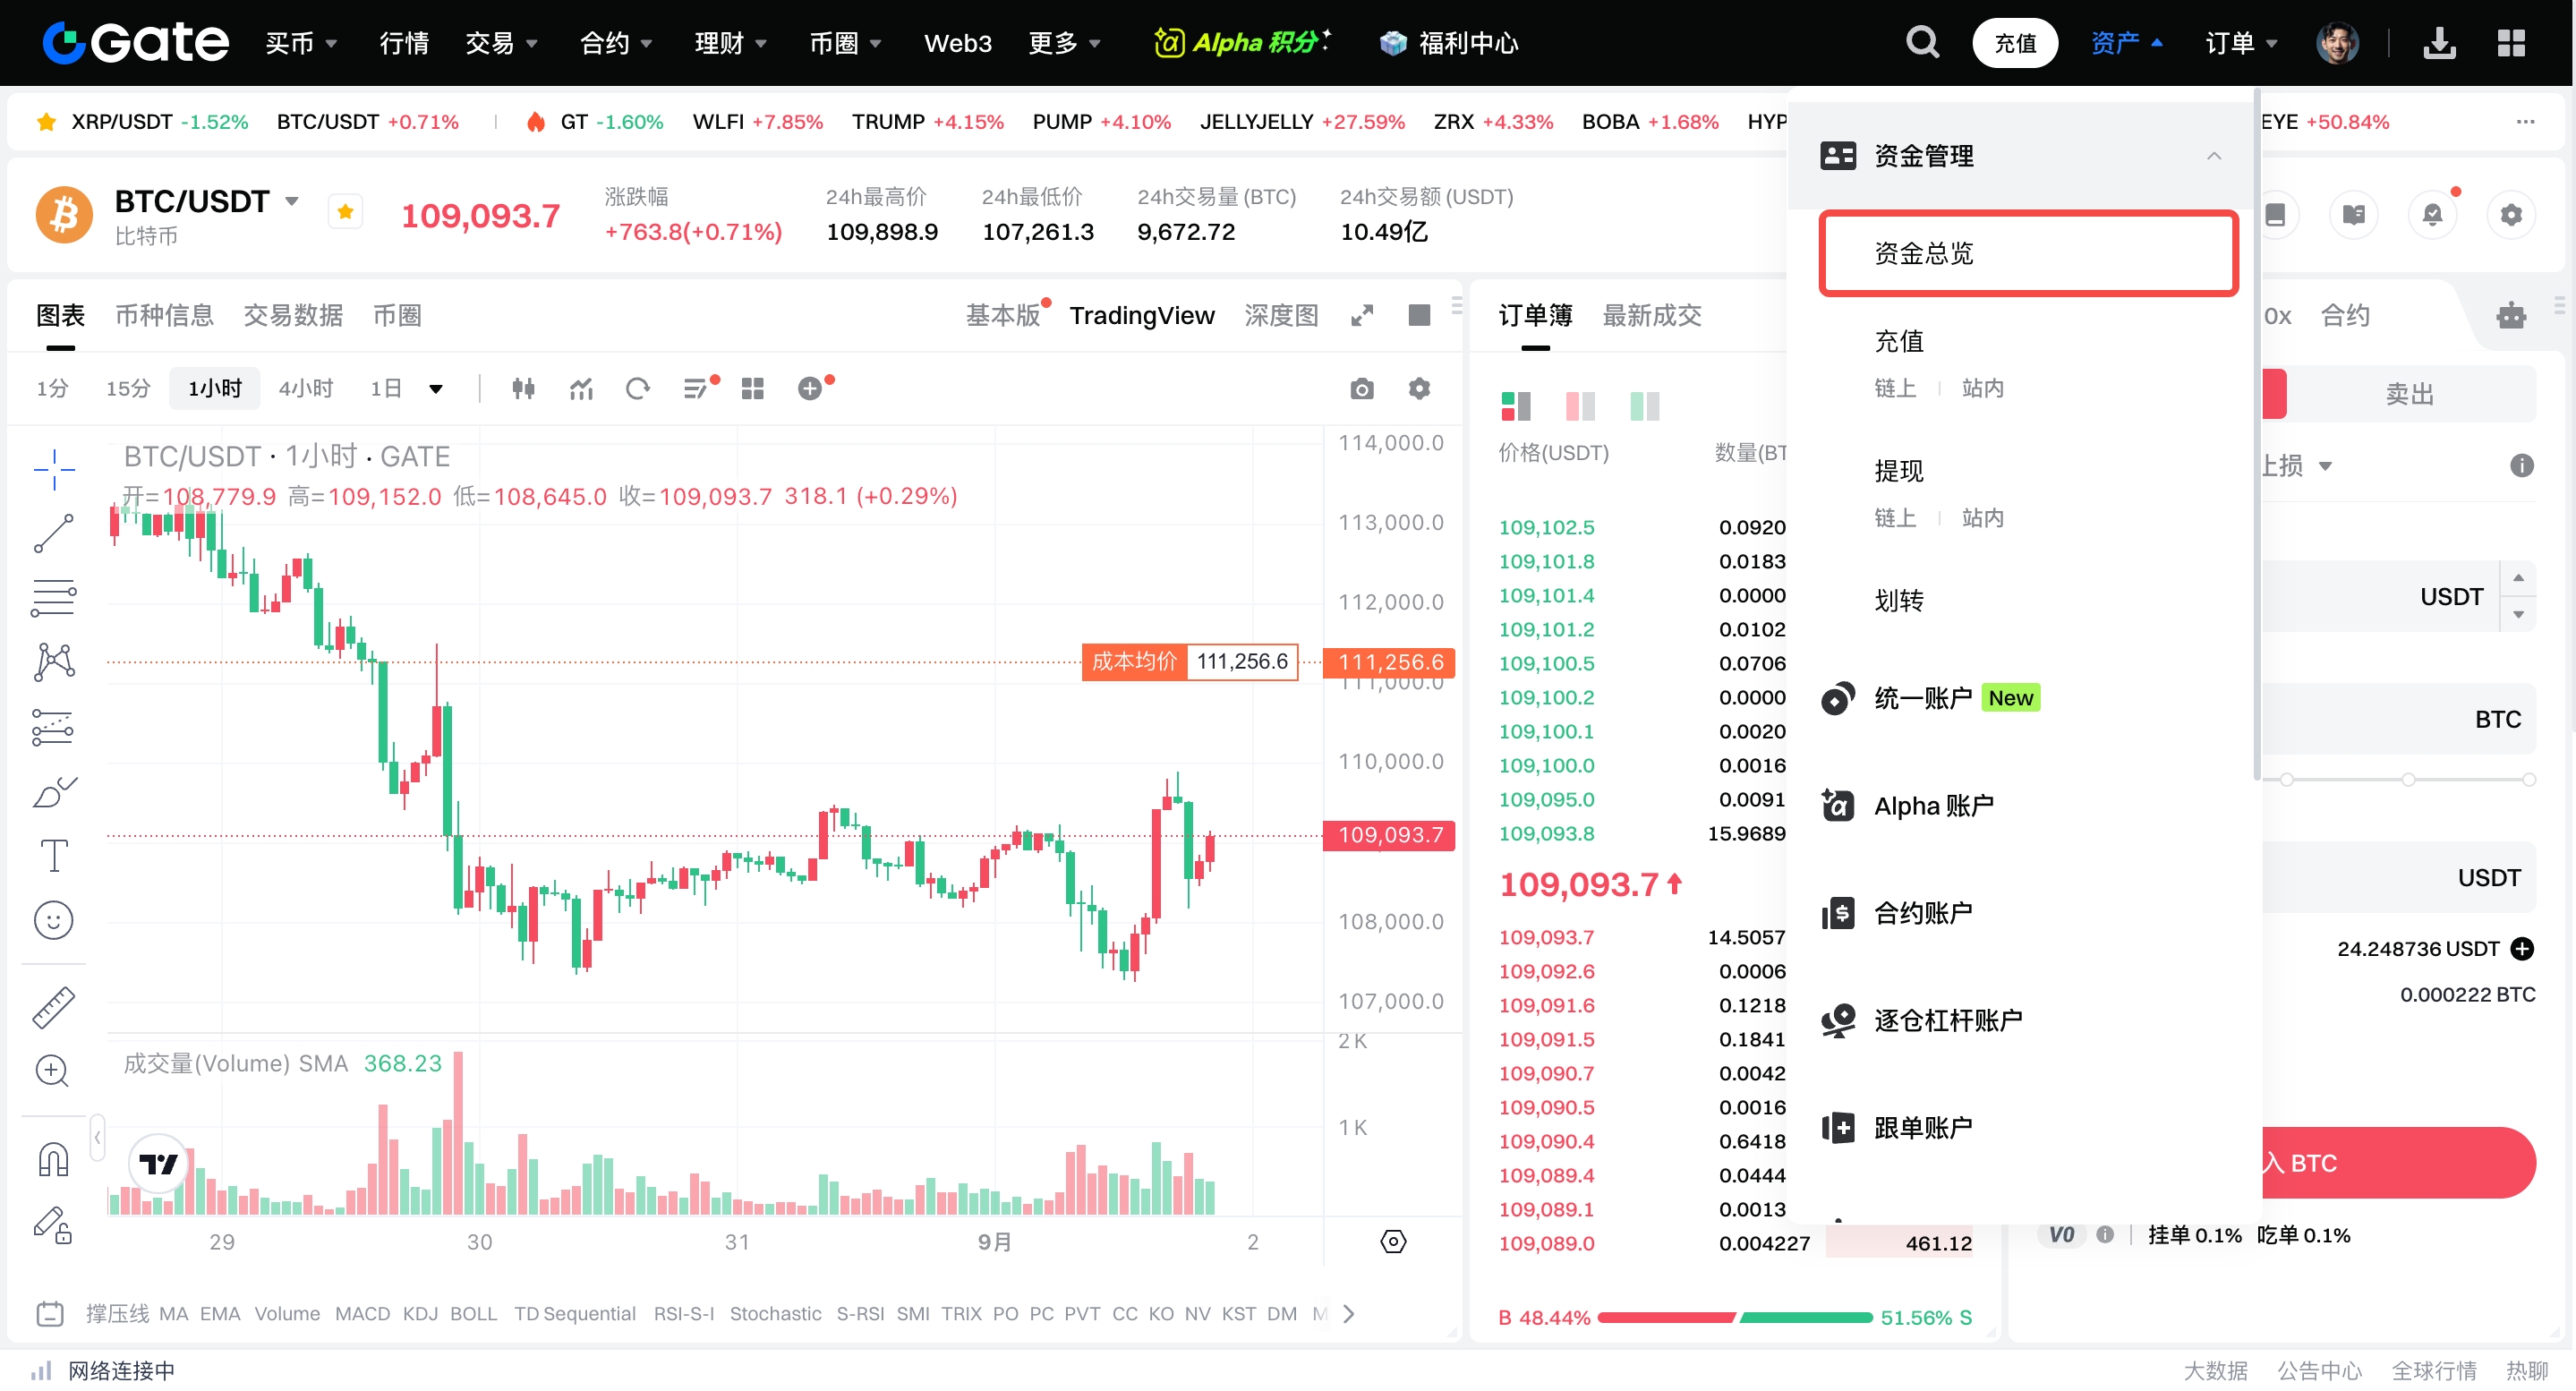
Task: Take a chart snapshot with camera icon
Action: coord(1361,388)
